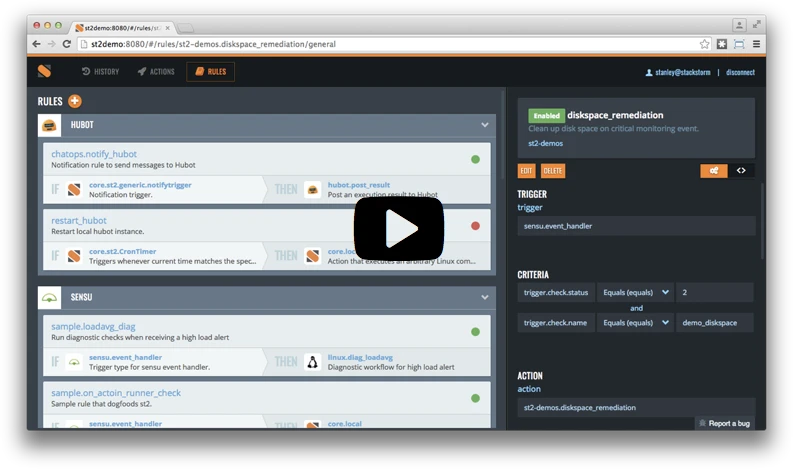Close the st2demo browser tab
The height and width of the screenshot is (469, 793).
pyautogui.click(x=167, y=28)
